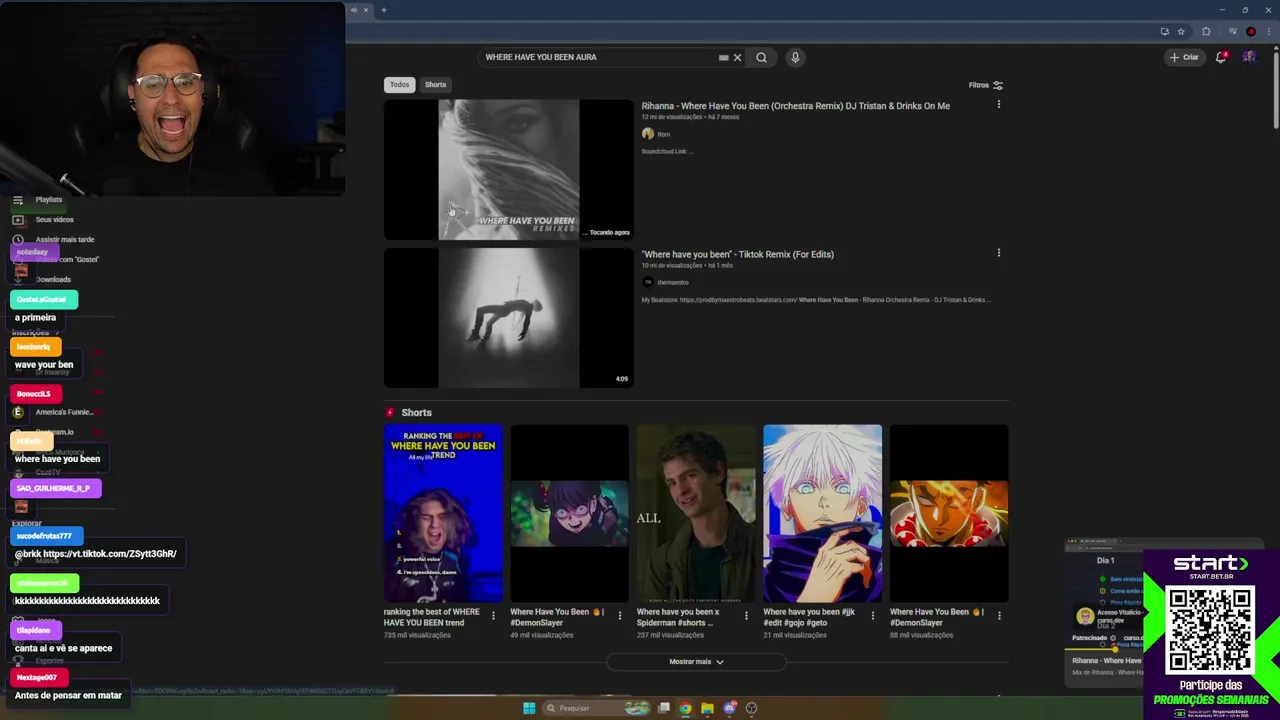
Task: Open Rihanna Orchestra Remix video thumbnail
Action: [x=509, y=169]
